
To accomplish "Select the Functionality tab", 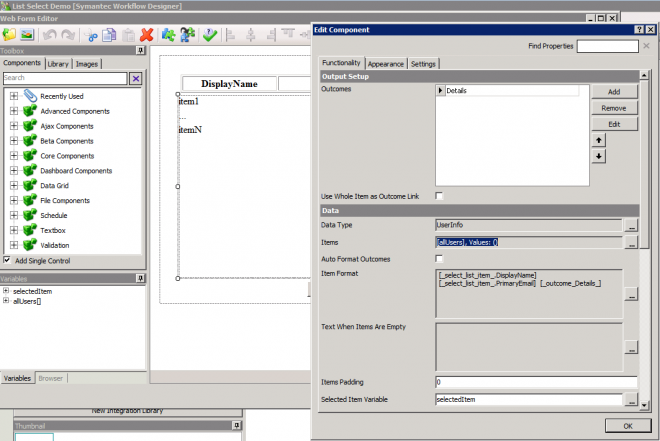I will 341,63.
